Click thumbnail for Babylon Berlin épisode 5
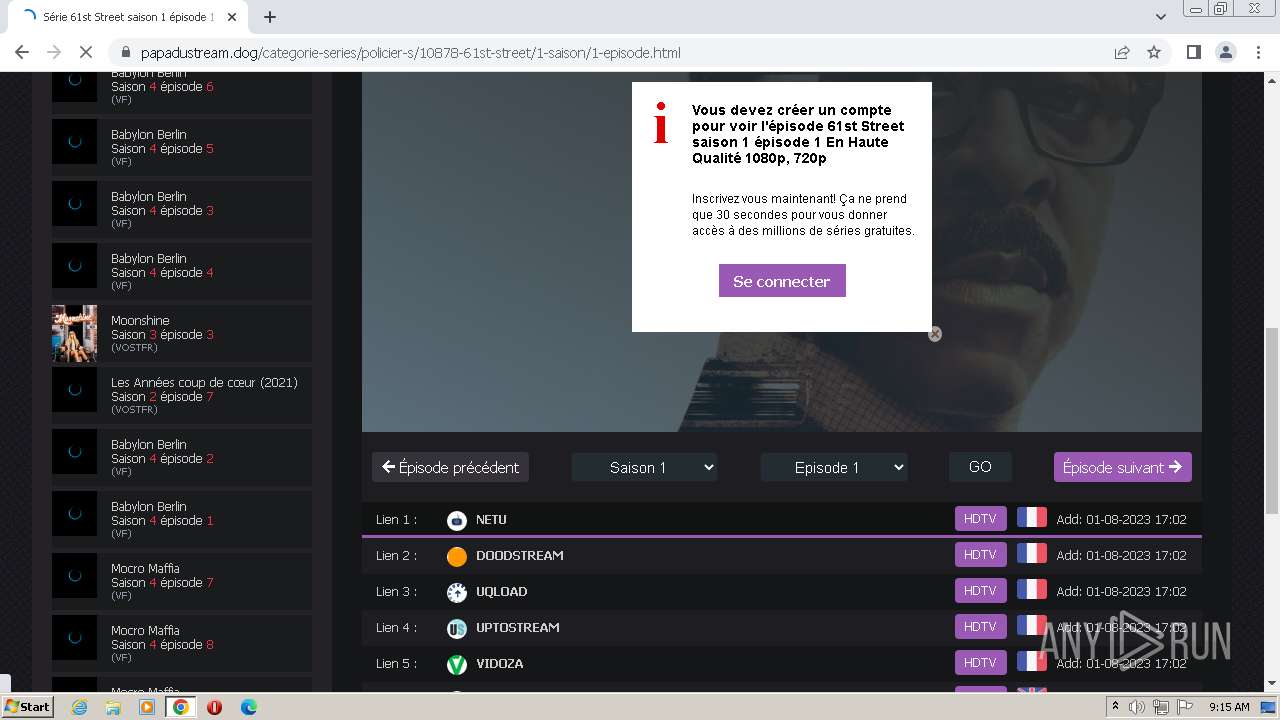The width and height of the screenshot is (1280, 720). pos(74,142)
